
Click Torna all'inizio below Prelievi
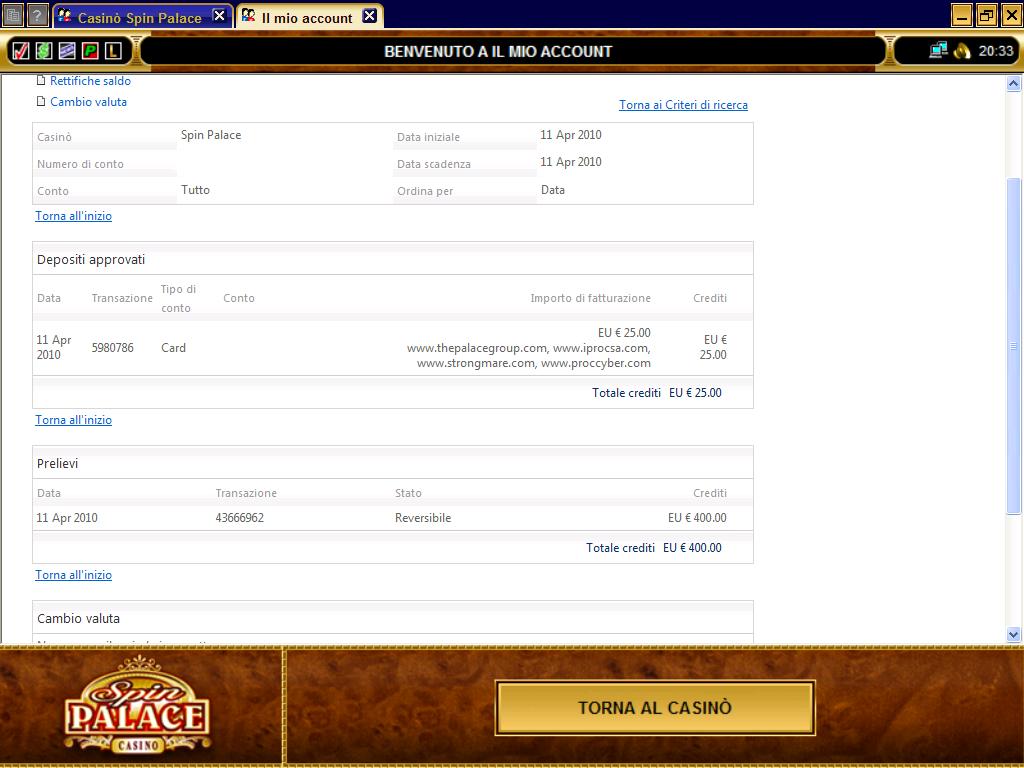point(73,575)
